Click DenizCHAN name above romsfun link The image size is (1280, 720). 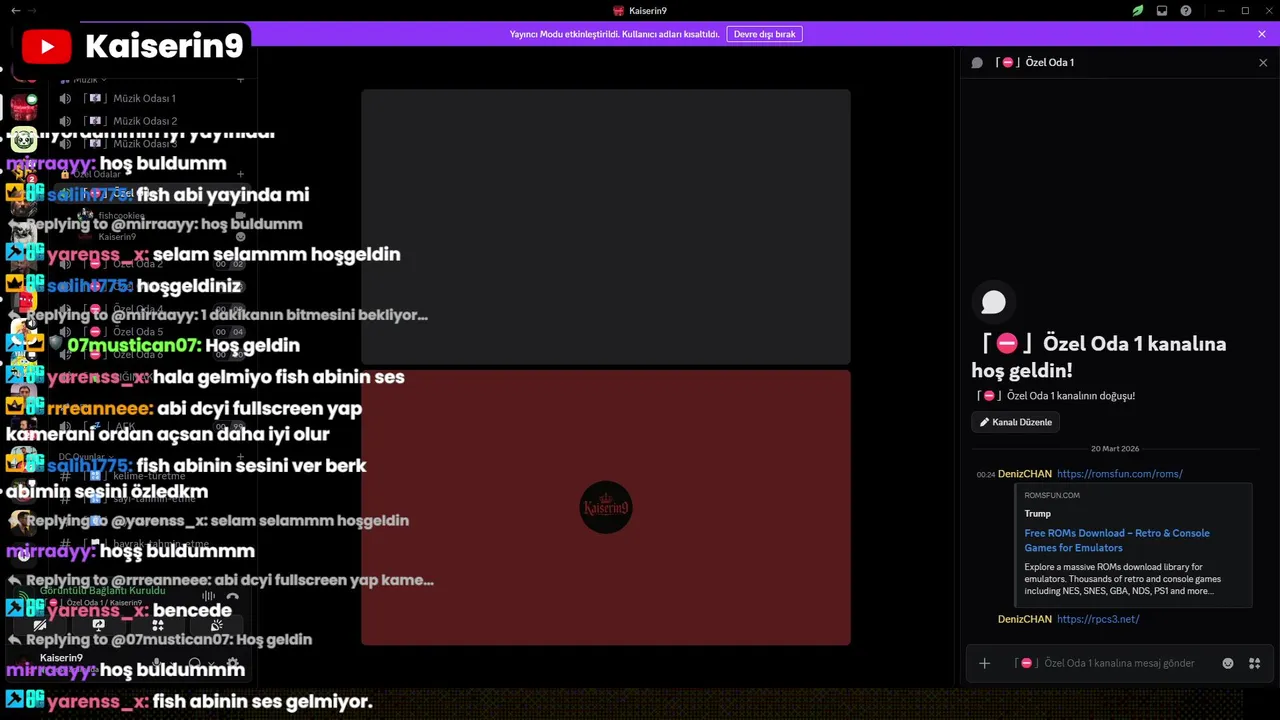coord(1025,474)
